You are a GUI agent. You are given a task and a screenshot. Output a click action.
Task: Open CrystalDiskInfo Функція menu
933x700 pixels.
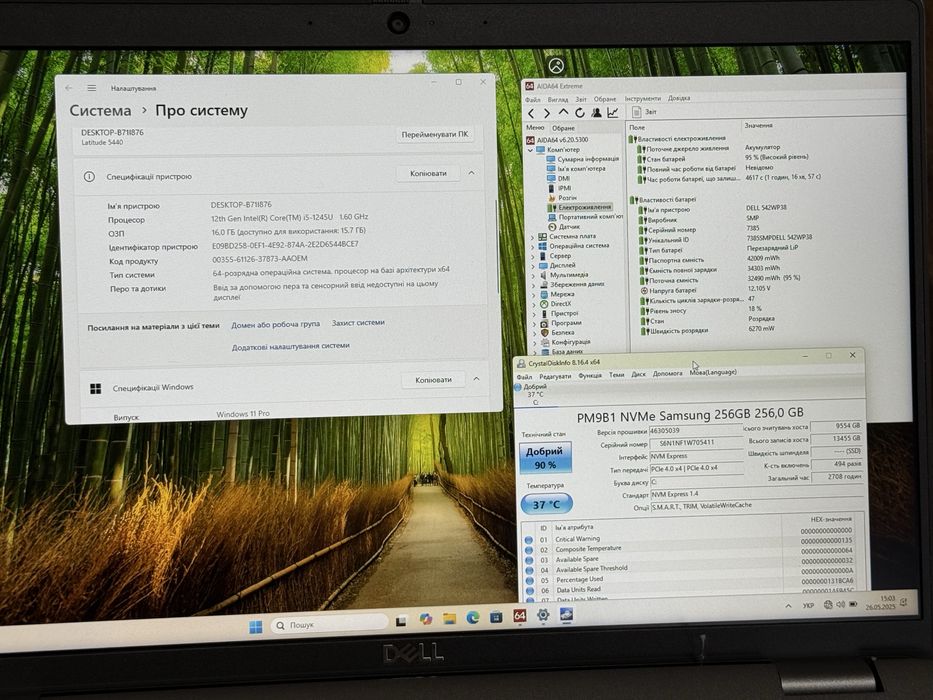pyautogui.click(x=590, y=376)
